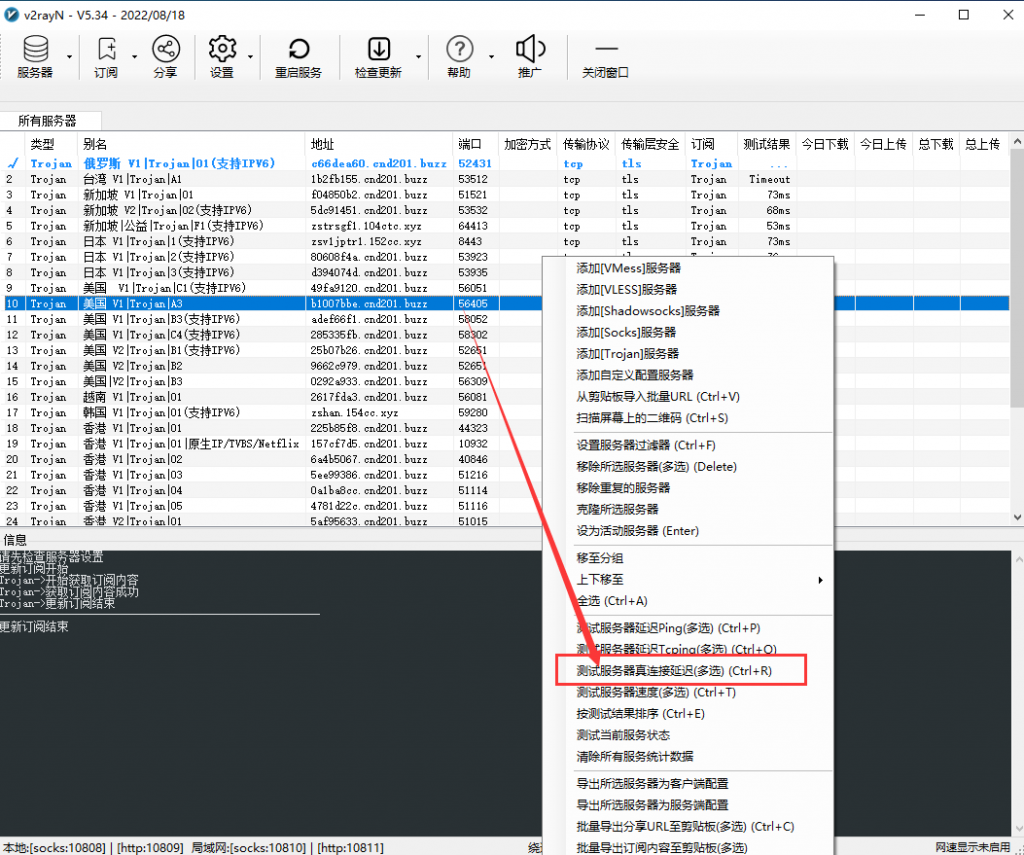Sort by the 传输协议 column header
This screenshot has width=1024, height=855.
click(586, 144)
